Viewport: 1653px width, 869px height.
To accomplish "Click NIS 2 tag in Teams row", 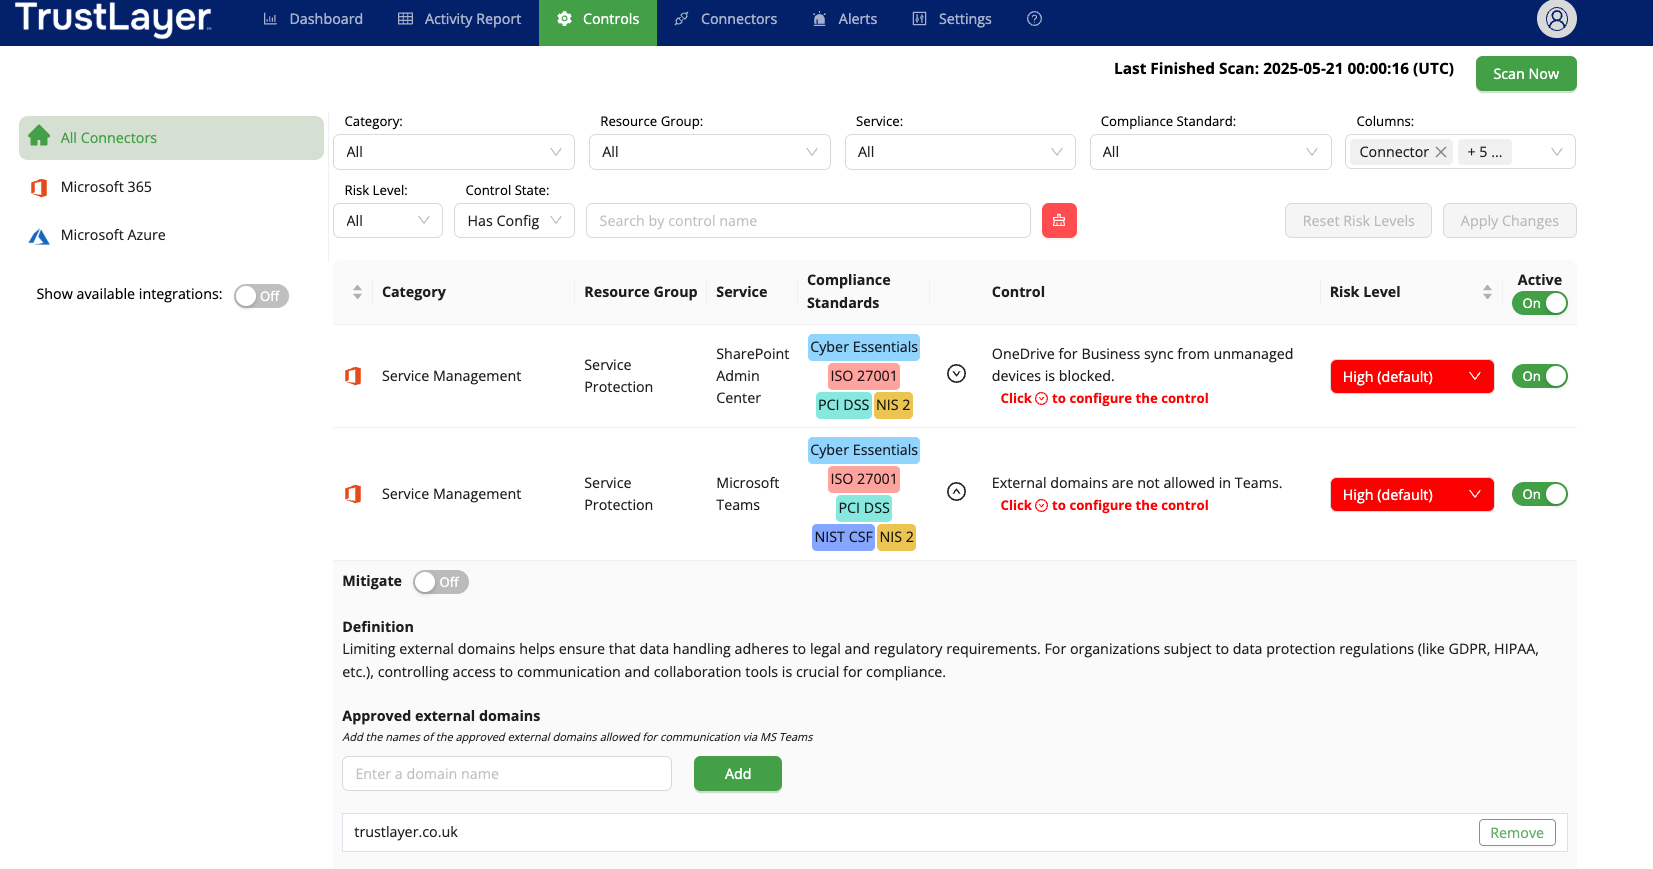I will (x=896, y=537).
